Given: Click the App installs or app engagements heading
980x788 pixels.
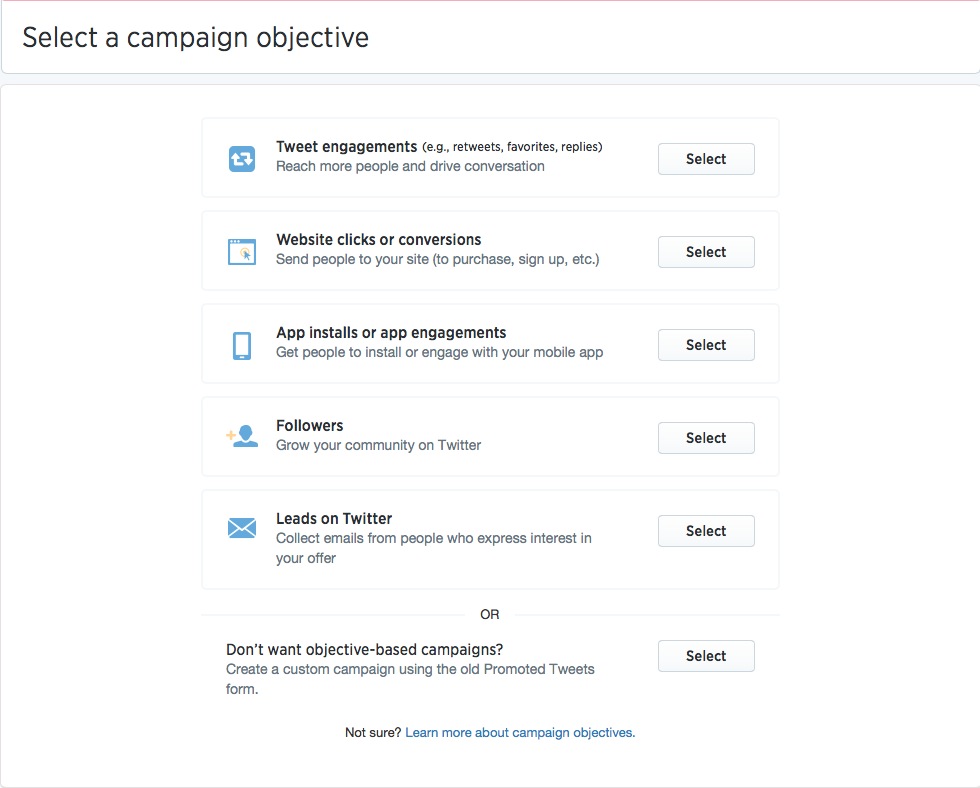Looking at the screenshot, I should tap(391, 332).
